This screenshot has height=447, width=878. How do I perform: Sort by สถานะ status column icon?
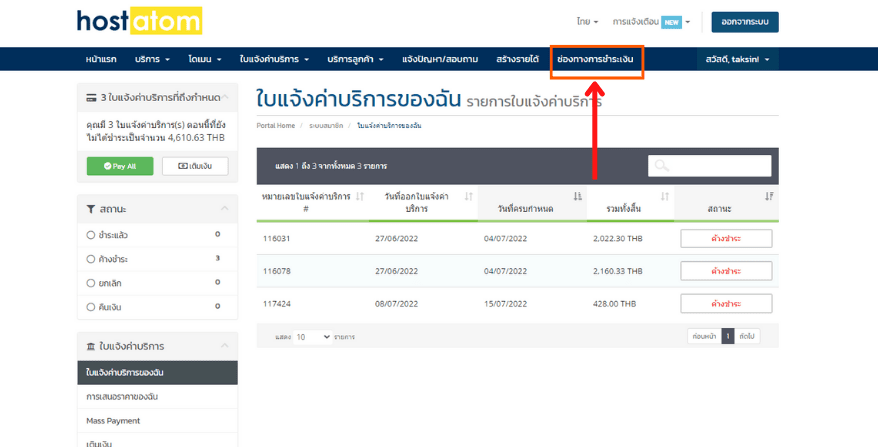[769, 197]
